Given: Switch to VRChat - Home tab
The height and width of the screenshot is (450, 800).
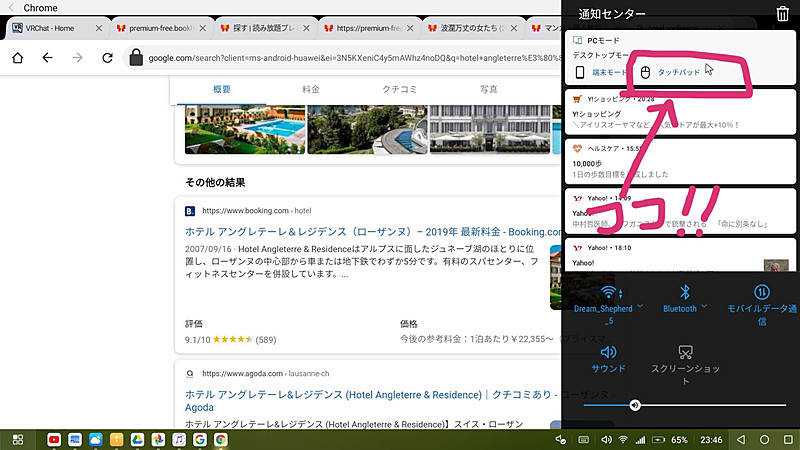Looking at the screenshot, I should [58, 28].
